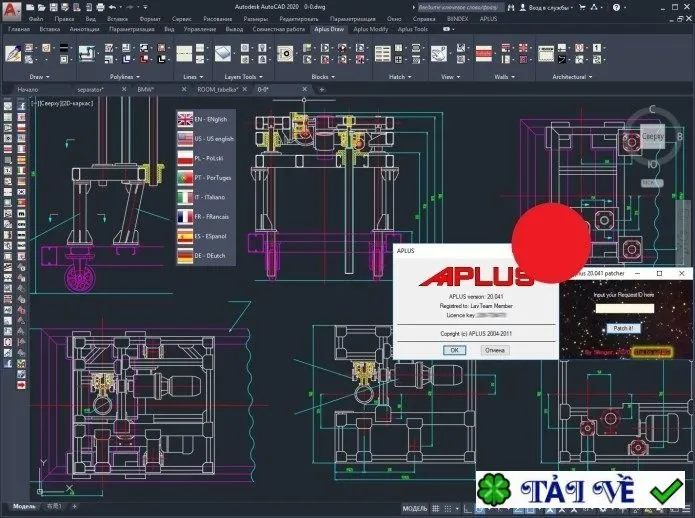The height and width of the screenshot is (518, 695).
Task: Click the large block icon in the Blocks panel
Action: pos(285,54)
